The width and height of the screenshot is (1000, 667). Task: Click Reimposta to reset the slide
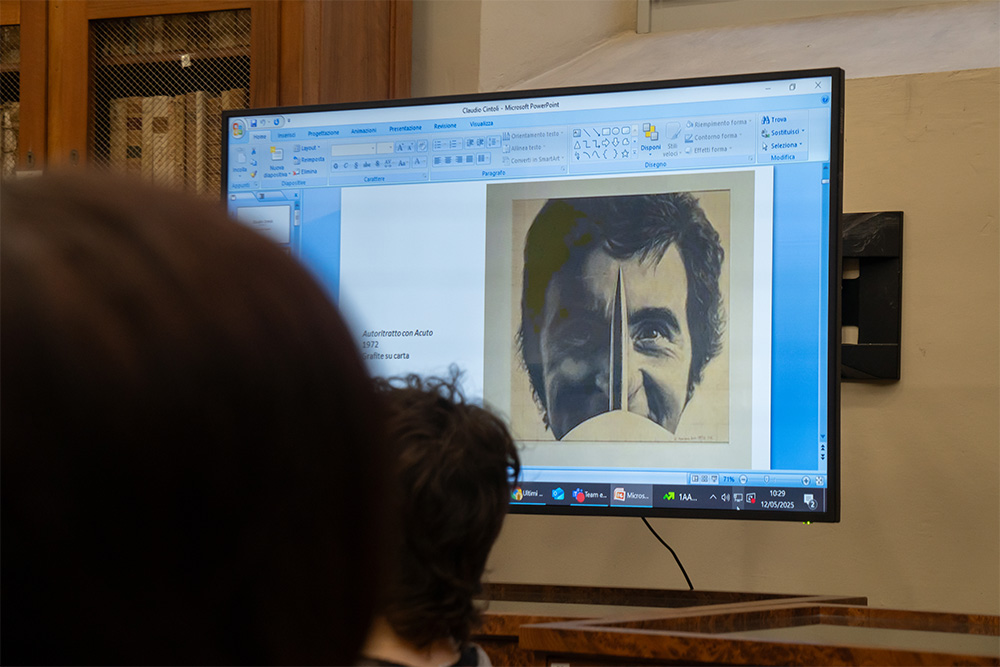309,160
